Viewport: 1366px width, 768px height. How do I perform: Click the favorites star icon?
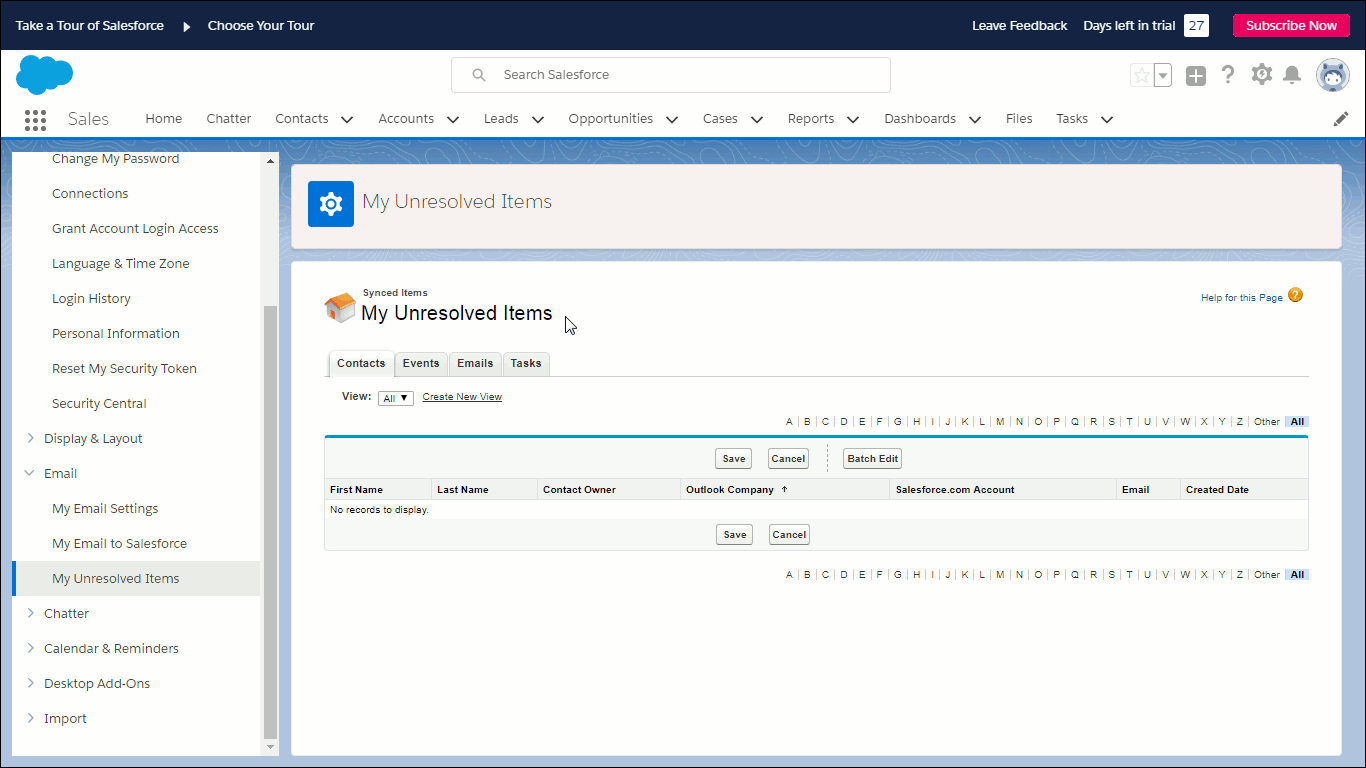pos(1141,75)
